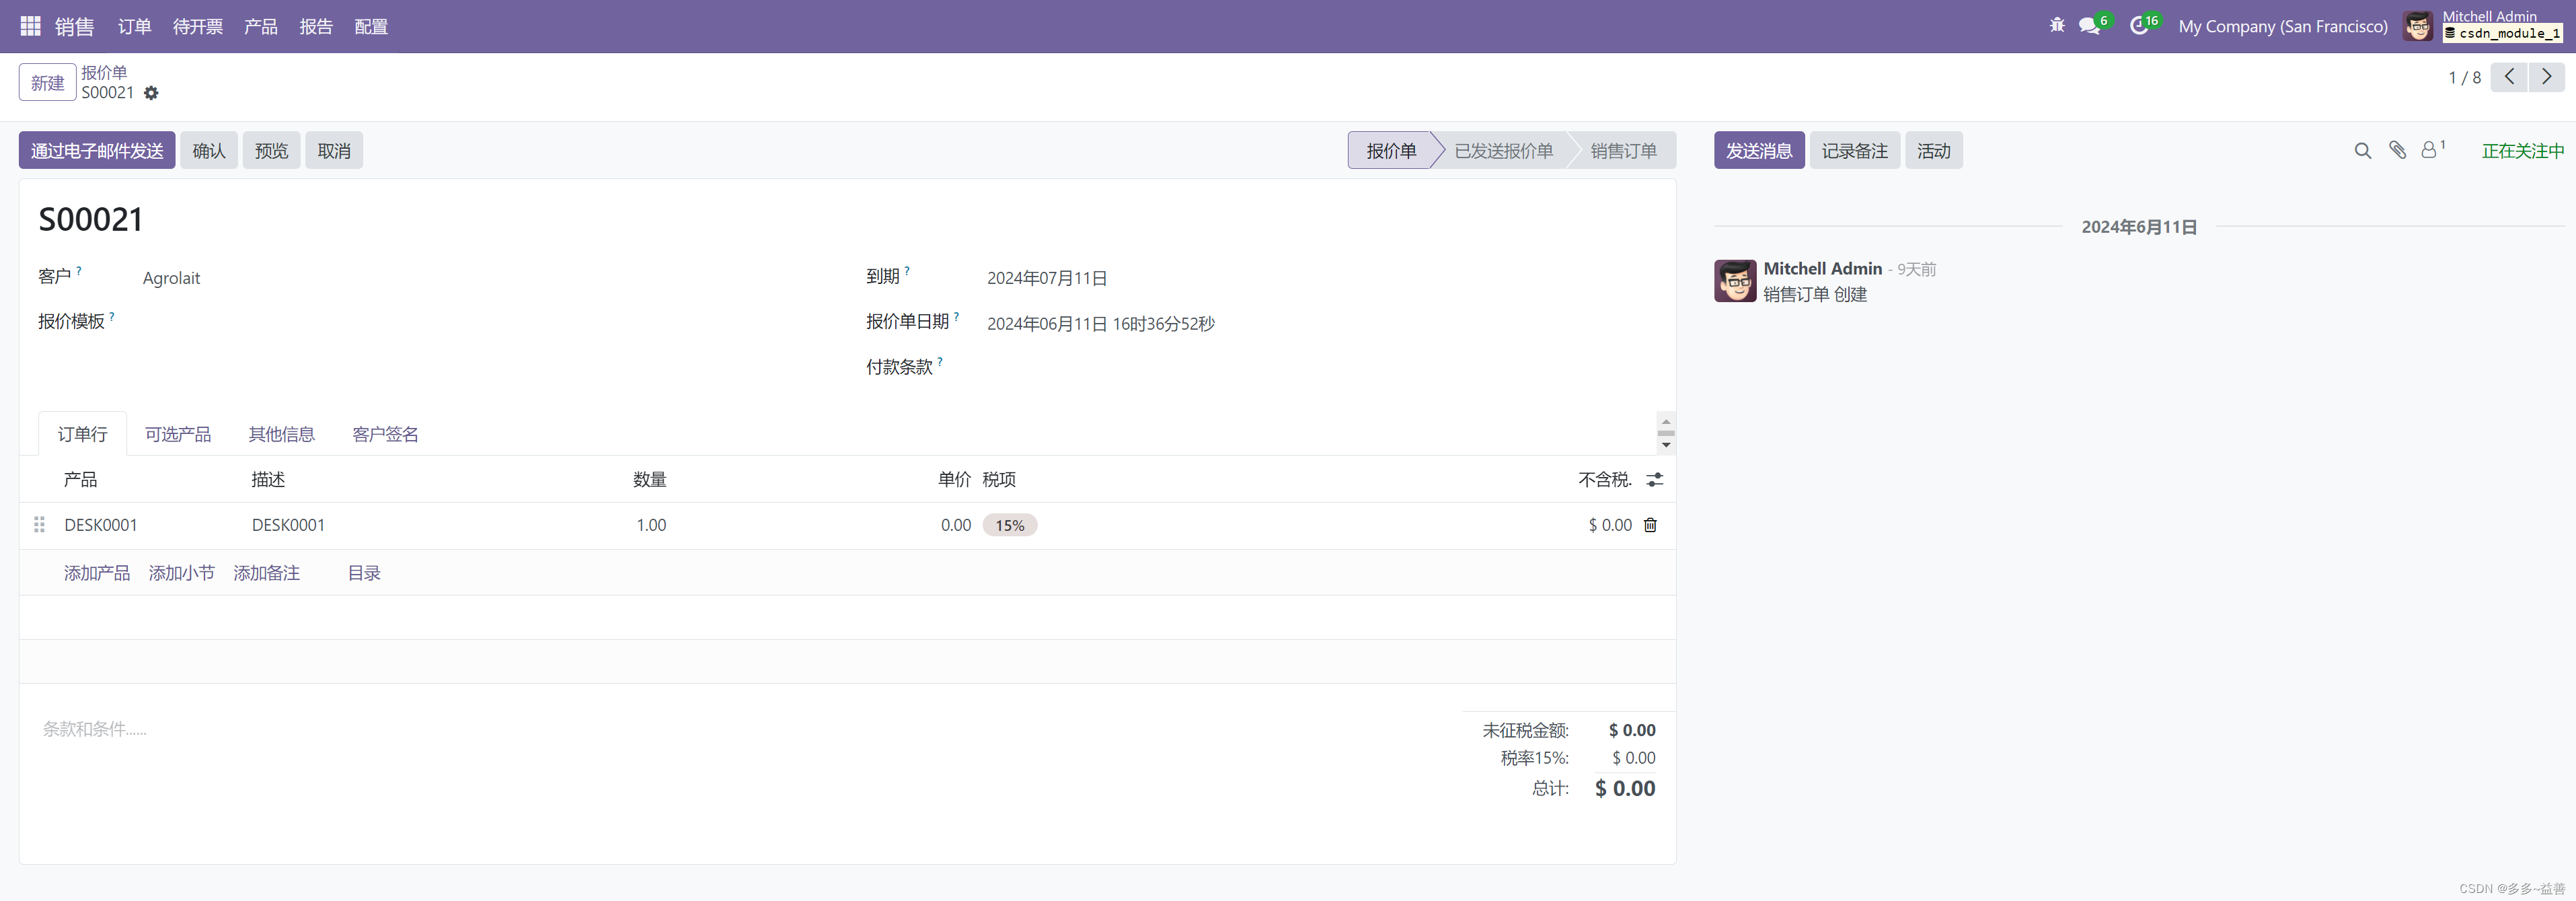The height and width of the screenshot is (901, 2576).
Task: Click the gear icon beside S00021
Action: pyautogui.click(x=151, y=93)
